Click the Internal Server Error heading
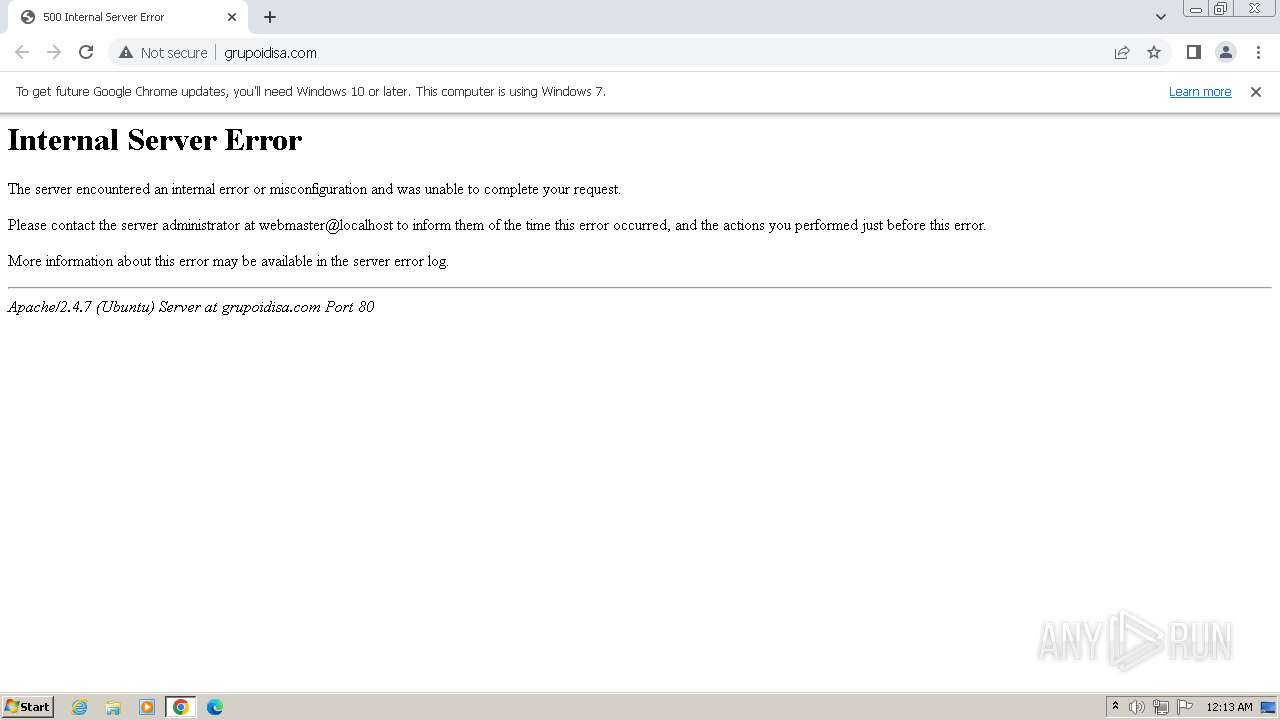Screen dimensions: 1280x720 (155, 140)
